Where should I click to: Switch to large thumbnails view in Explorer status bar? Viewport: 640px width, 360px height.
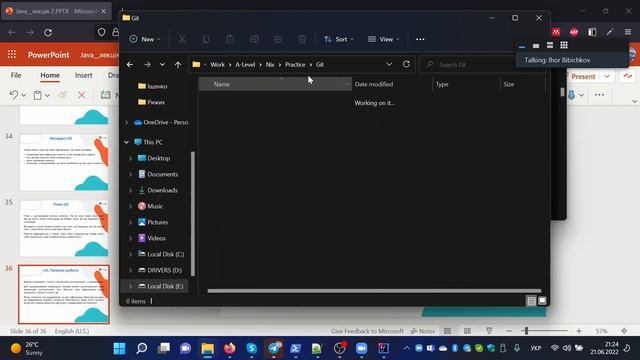(542, 301)
